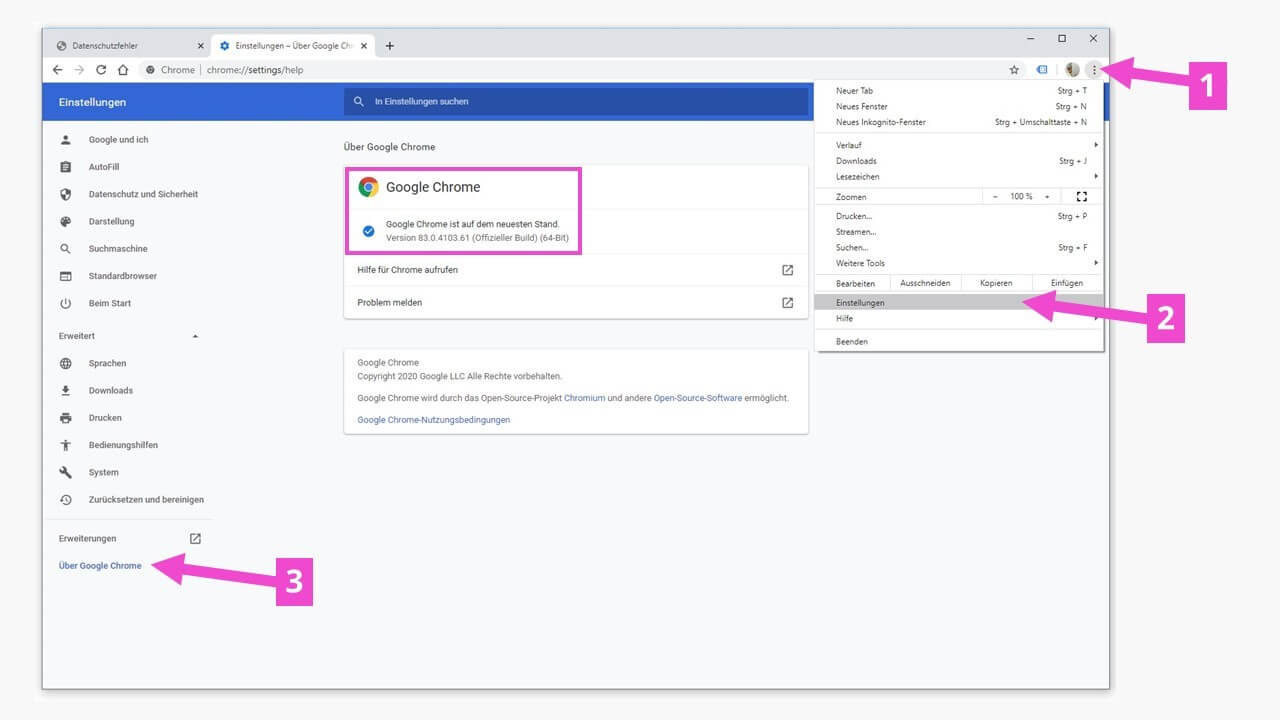Click the Suchmaschine magnifier icon
Image resolution: width=1280 pixels, height=720 pixels.
coord(66,249)
